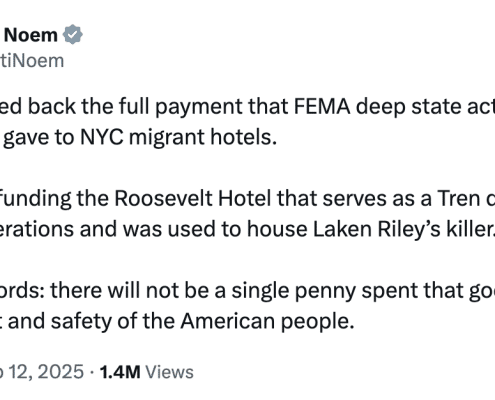The height and width of the screenshot is (400, 495).
Task: Click the words and safety in last line
Action: click(60, 322)
